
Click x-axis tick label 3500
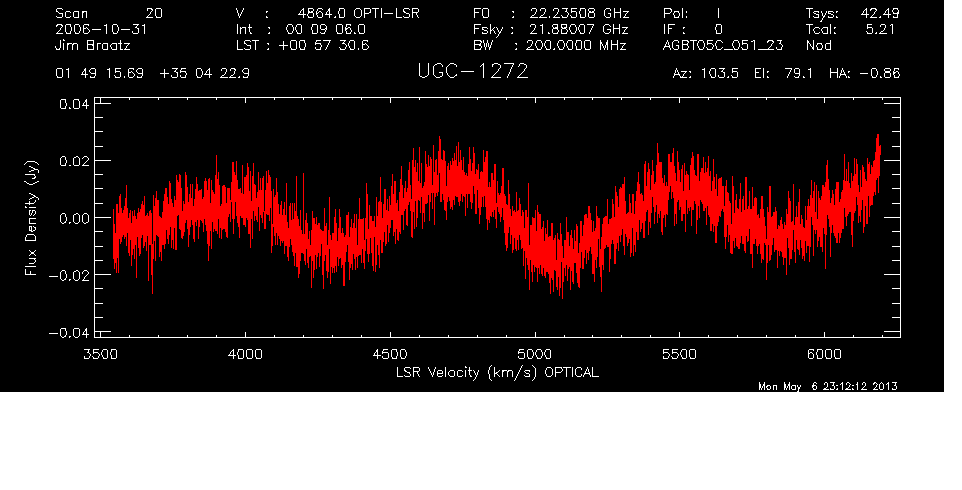pyautogui.click(x=100, y=354)
